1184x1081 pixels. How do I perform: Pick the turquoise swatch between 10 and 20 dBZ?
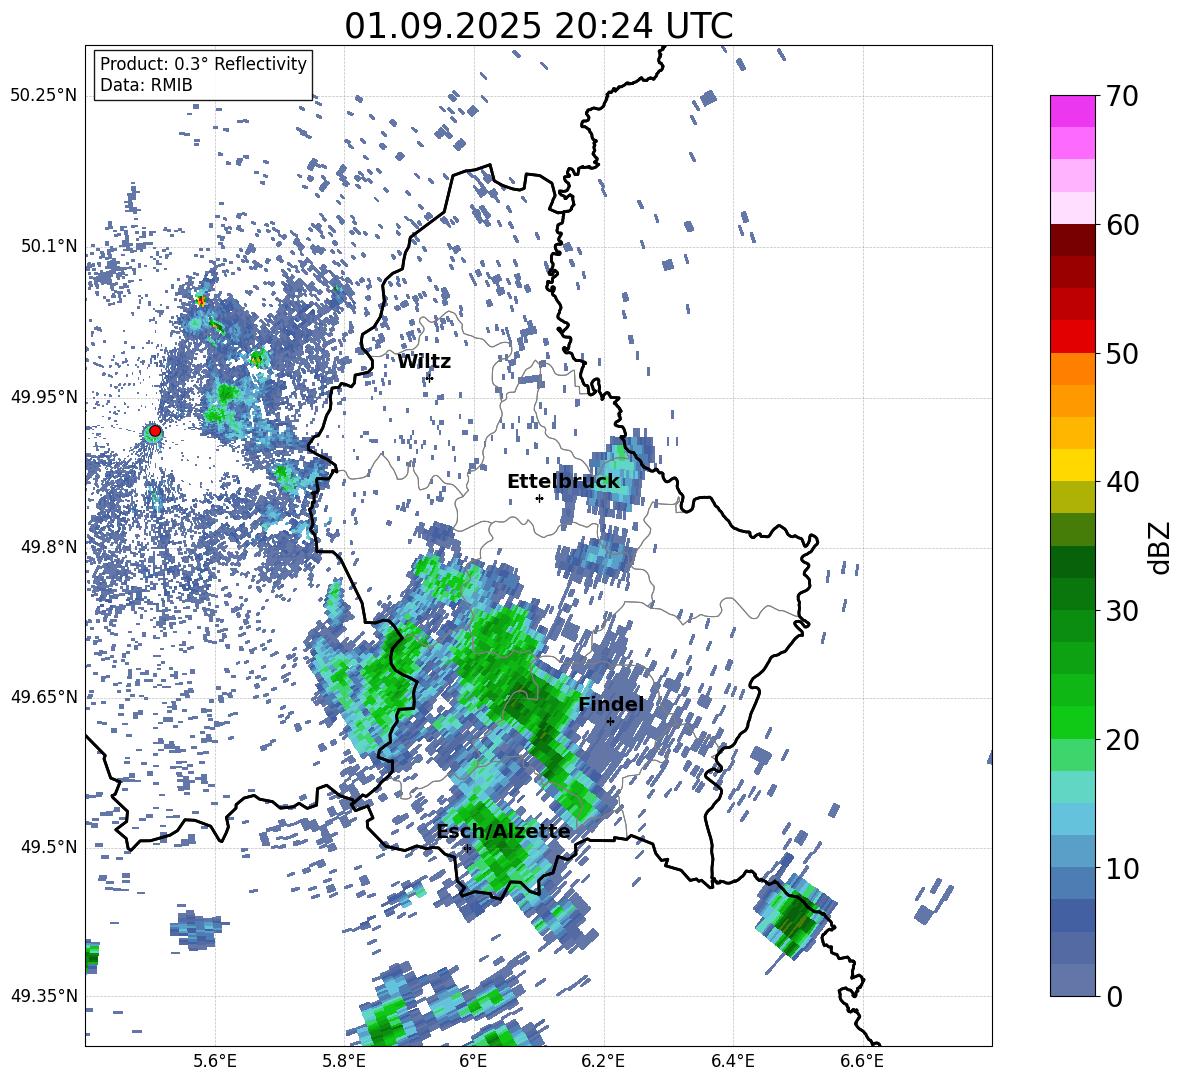pyautogui.click(x=1072, y=787)
